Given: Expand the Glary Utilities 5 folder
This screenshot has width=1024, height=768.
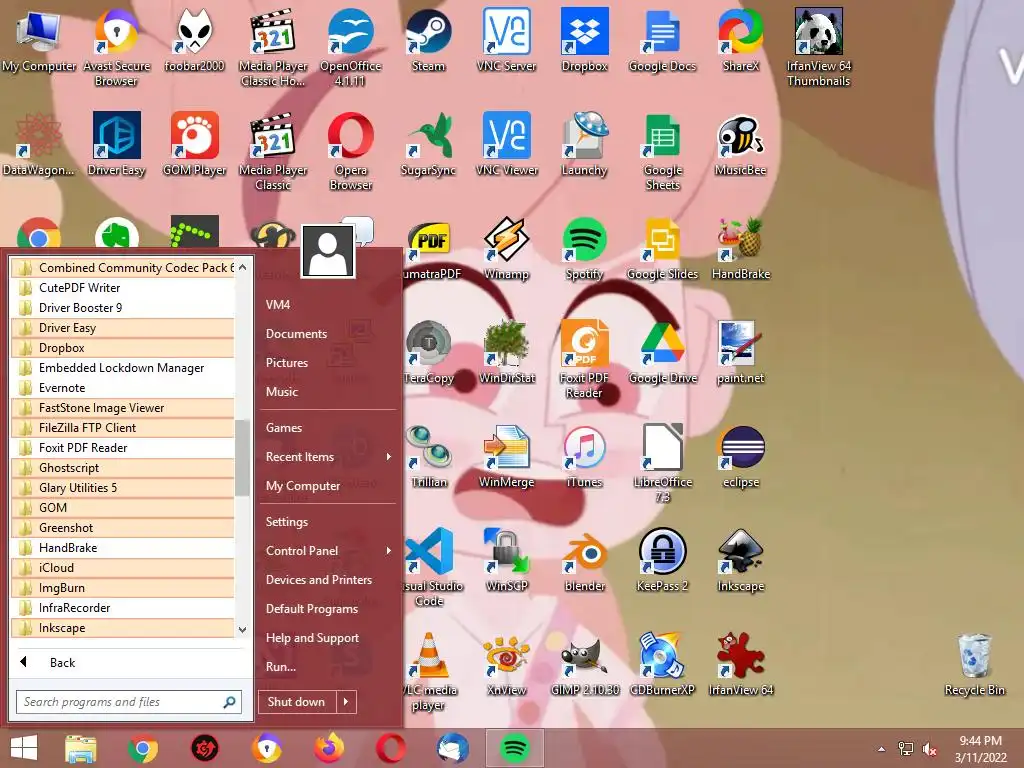Looking at the screenshot, I should click(x=123, y=488).
